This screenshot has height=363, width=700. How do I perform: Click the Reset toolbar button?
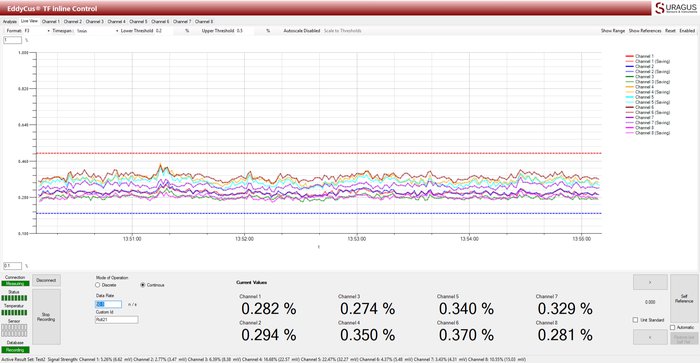[670, 31]
